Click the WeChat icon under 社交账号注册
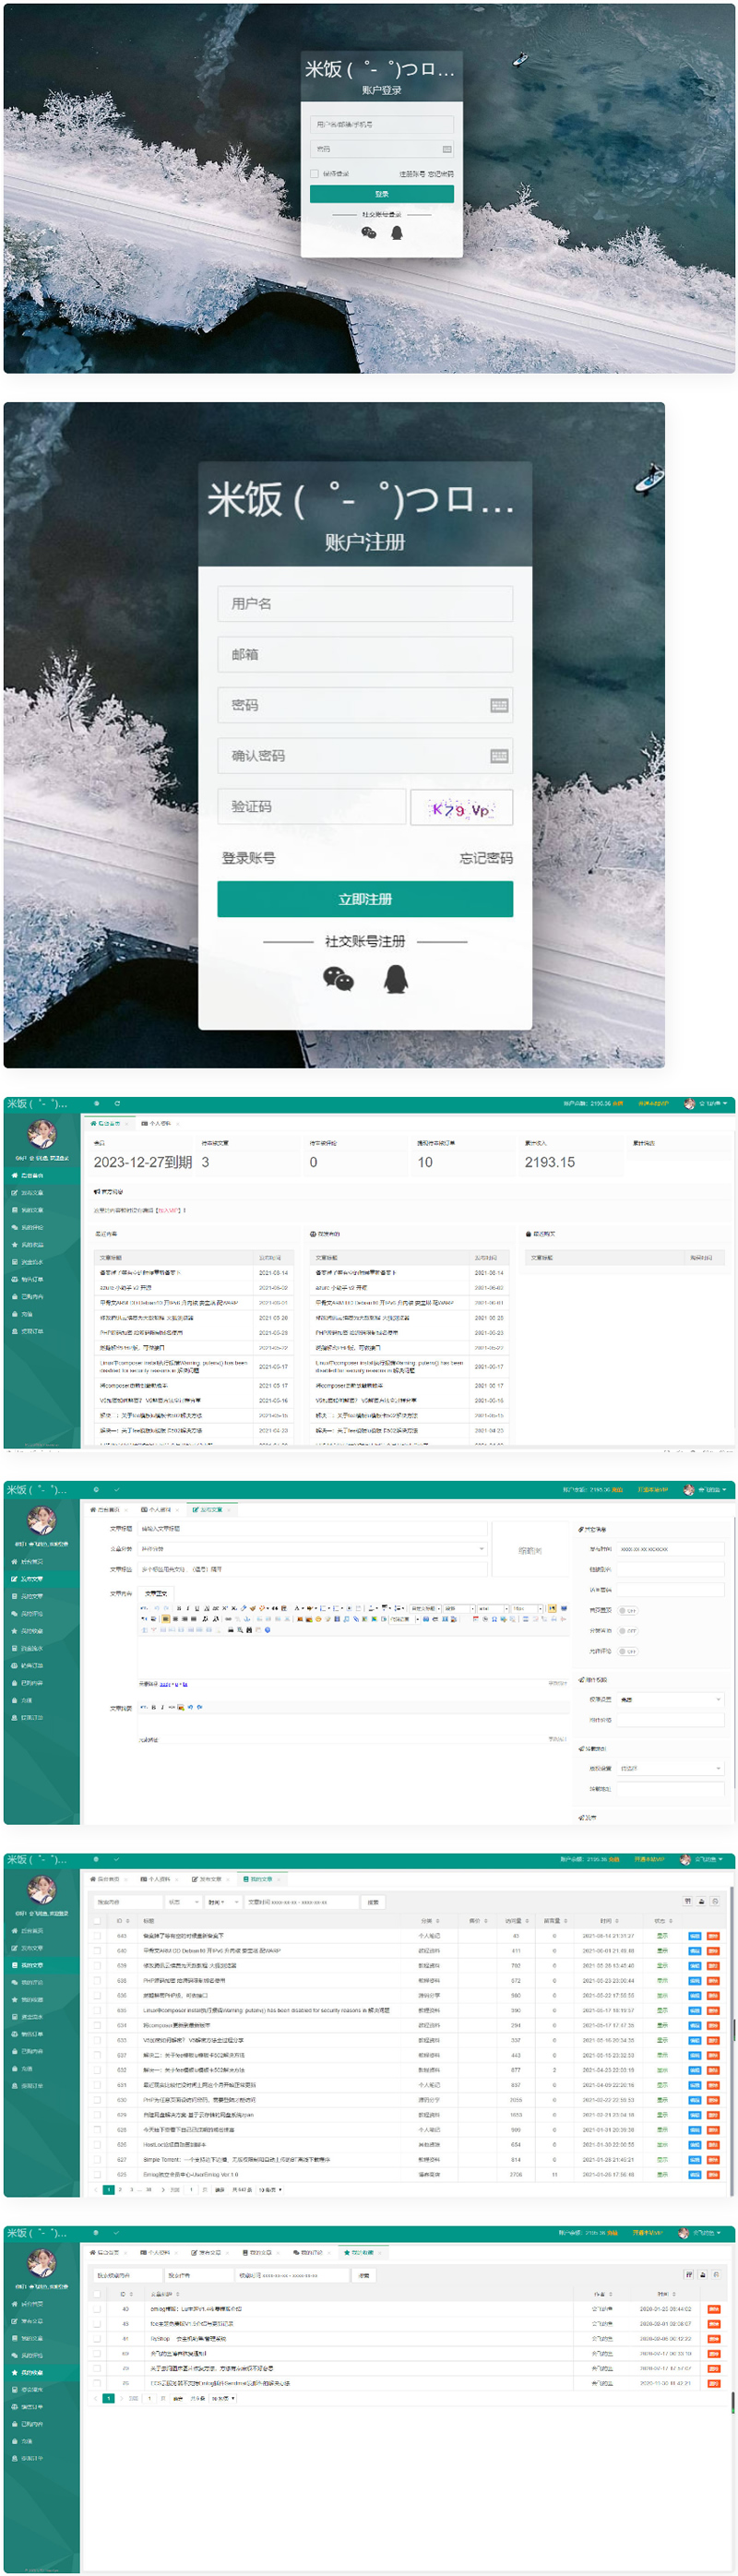This screenshot has width=738, height=2576. [x=338, y=978]
